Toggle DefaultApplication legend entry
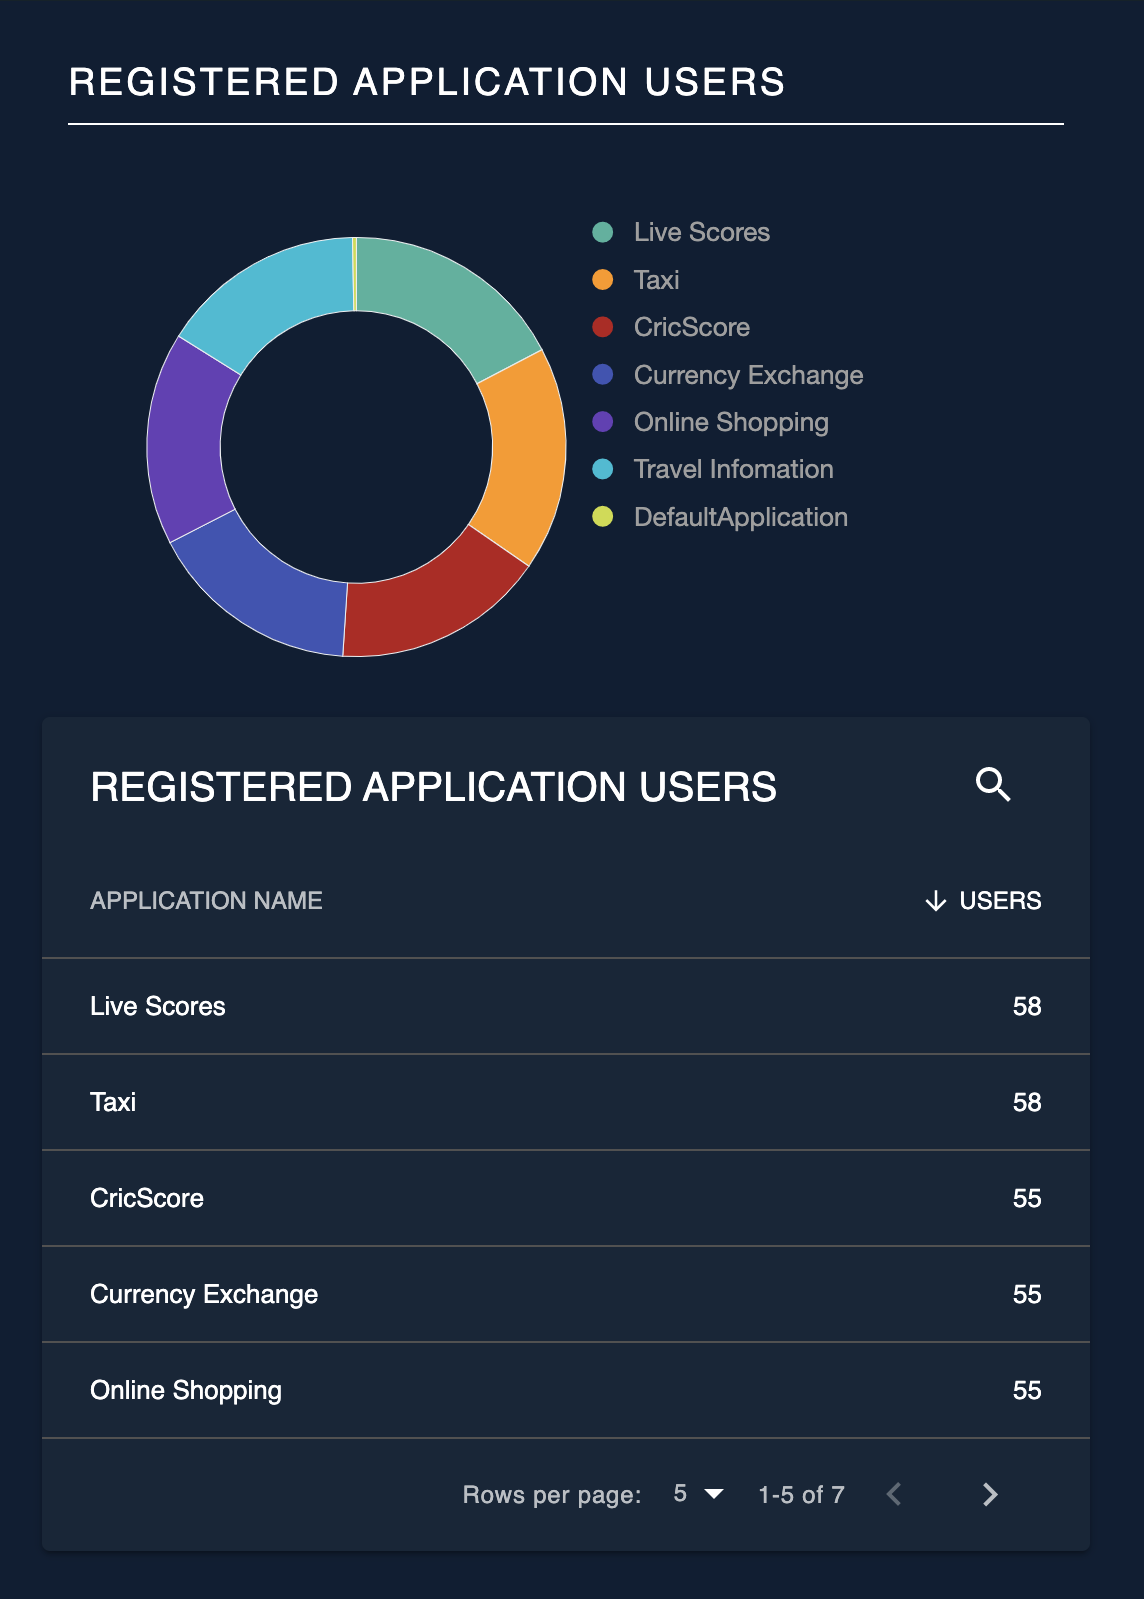The image size is (1144, 1599). tap(720, 517)
